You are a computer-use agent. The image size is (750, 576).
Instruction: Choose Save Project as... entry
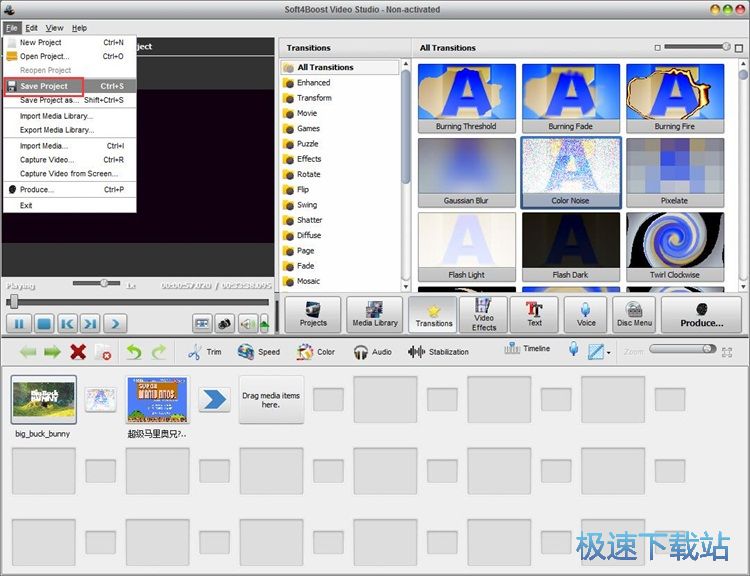(70, 100)
